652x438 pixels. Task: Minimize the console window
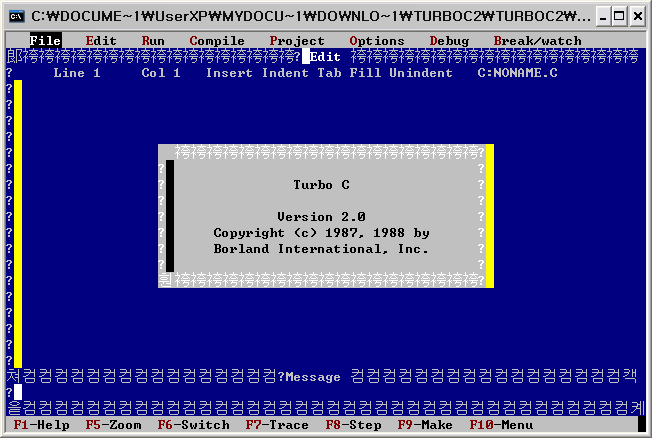coord(603,17)
